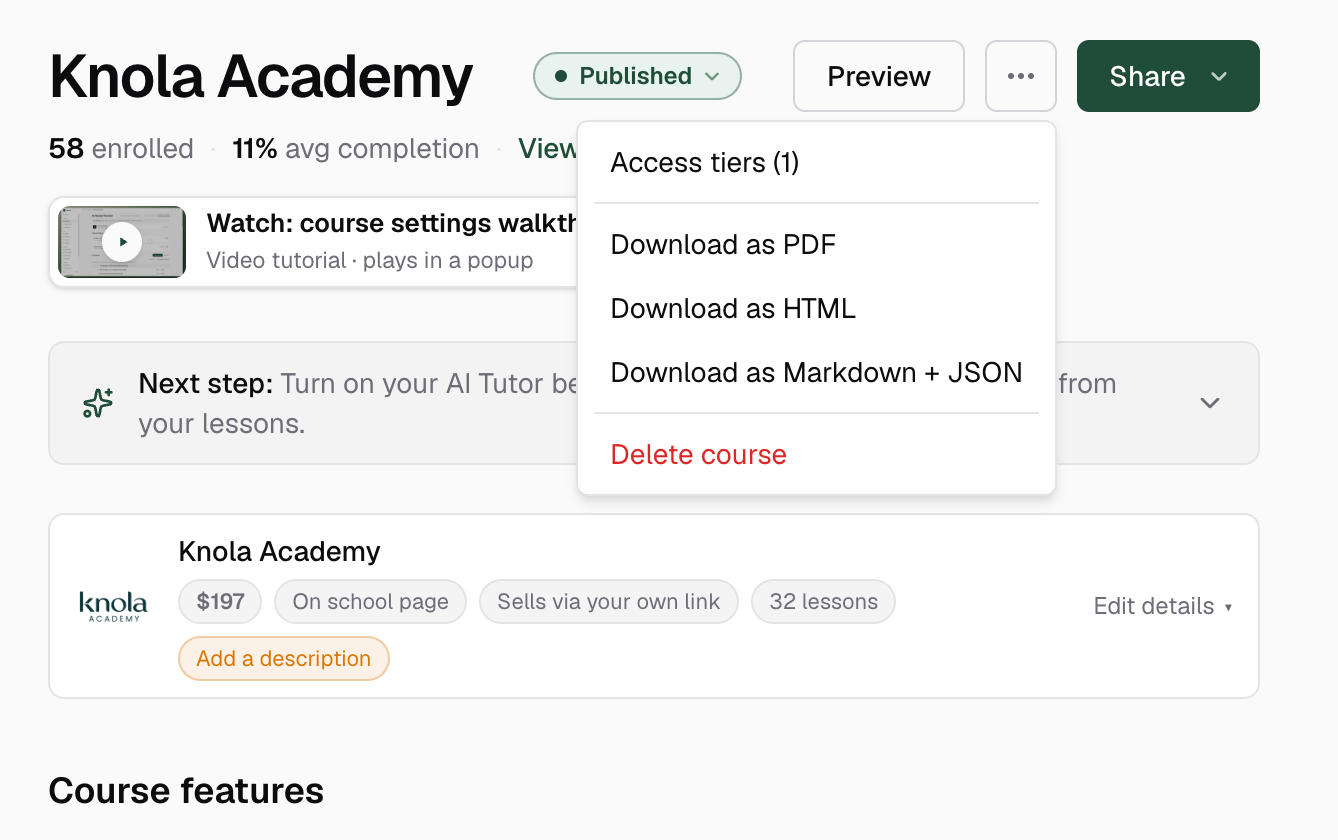
Task: Click the Course features heading
Action: 186,790
